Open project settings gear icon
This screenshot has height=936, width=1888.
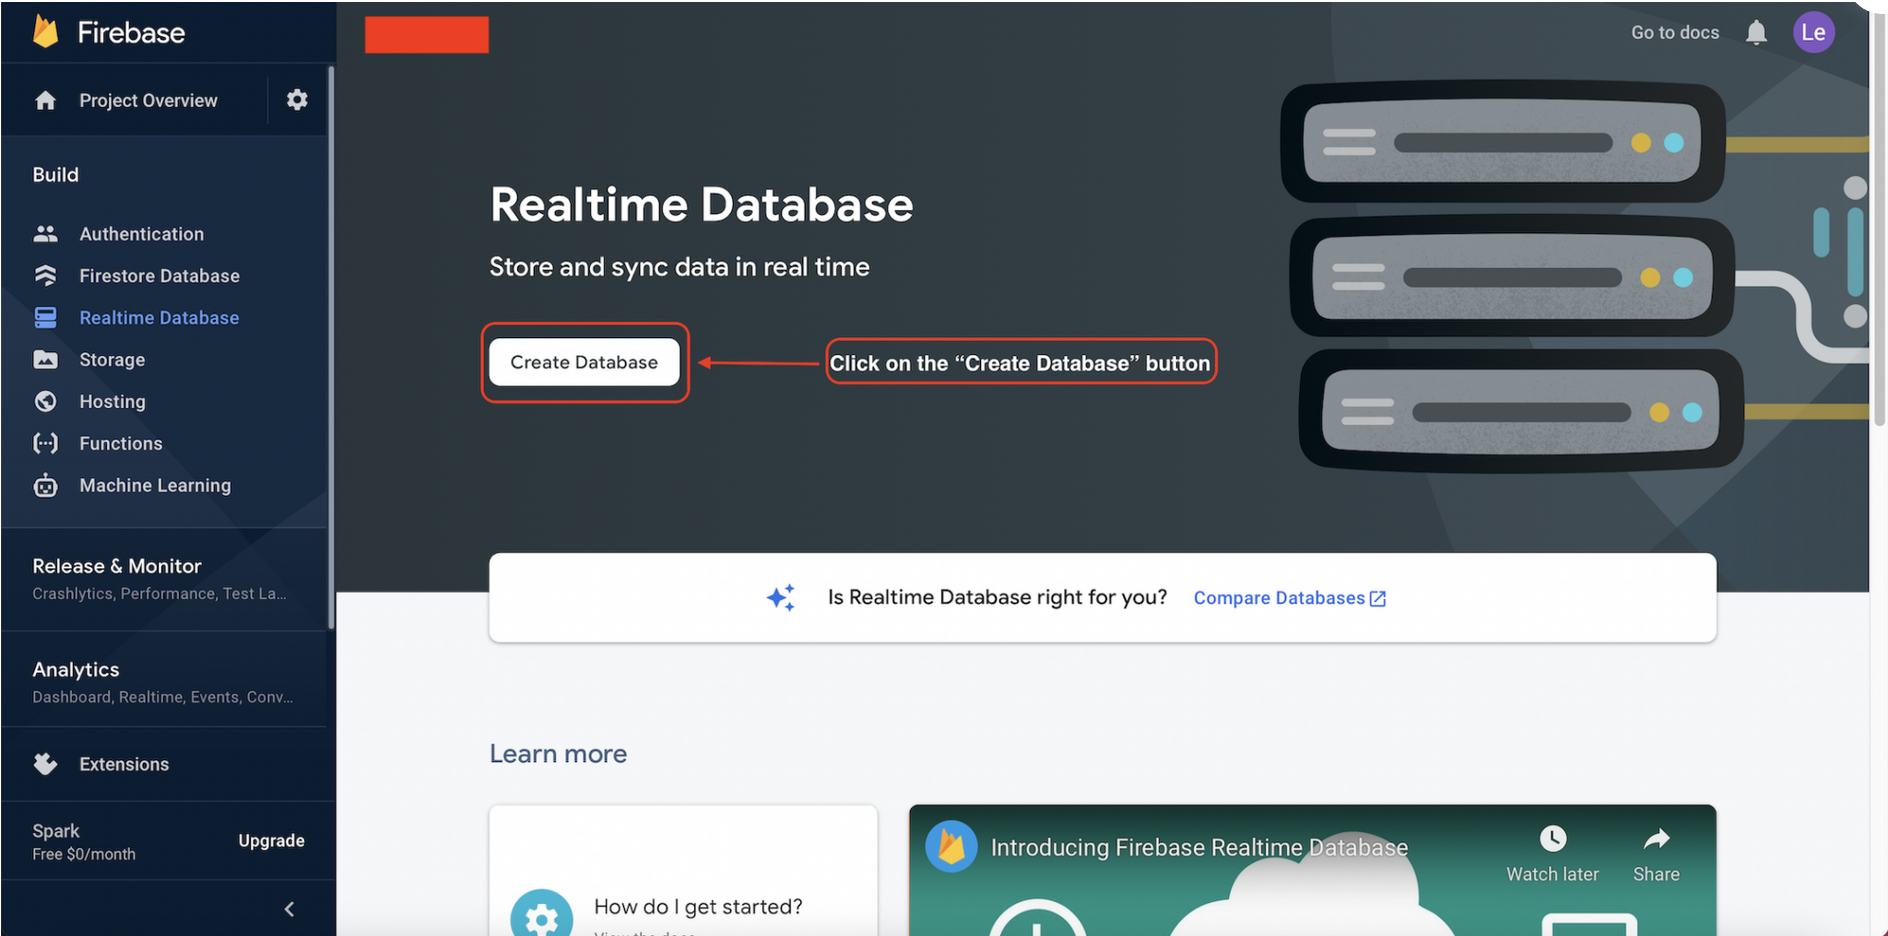(x=297, y=99)
